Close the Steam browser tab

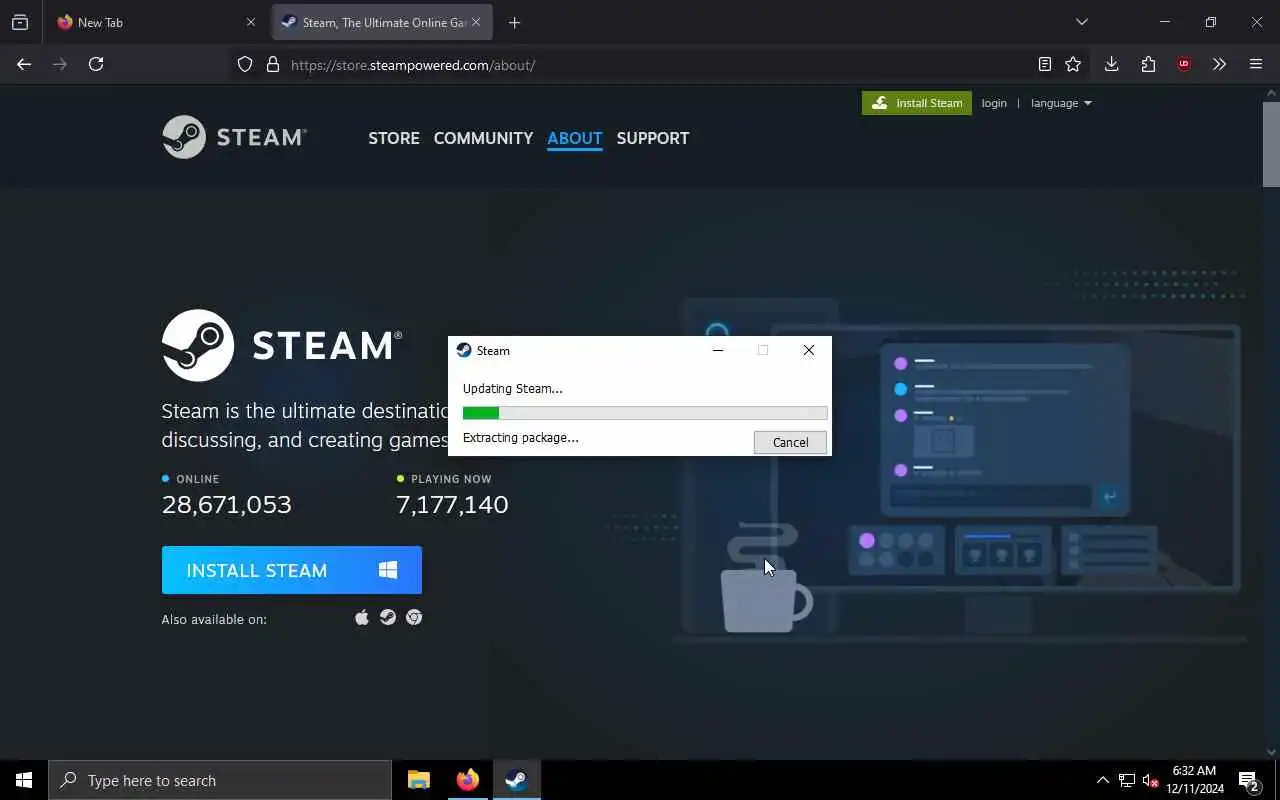click(x=476, y=22)
